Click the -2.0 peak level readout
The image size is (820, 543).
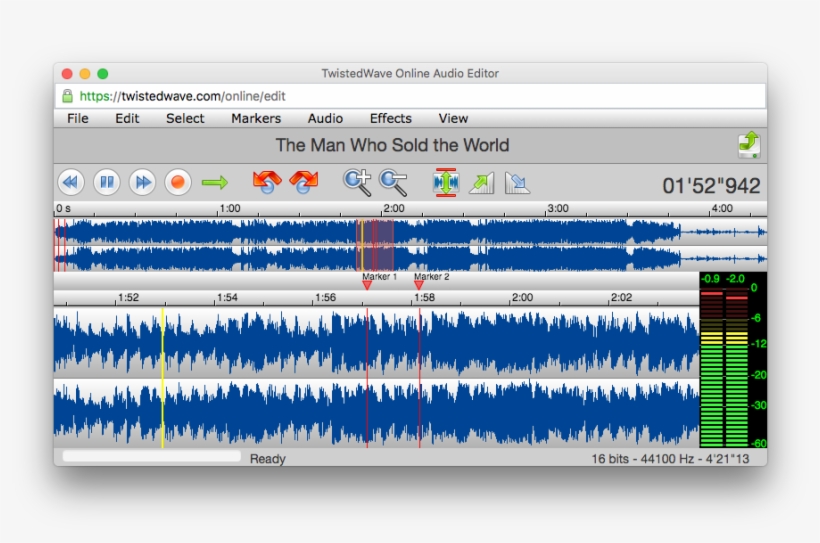(x=735, y=279)
